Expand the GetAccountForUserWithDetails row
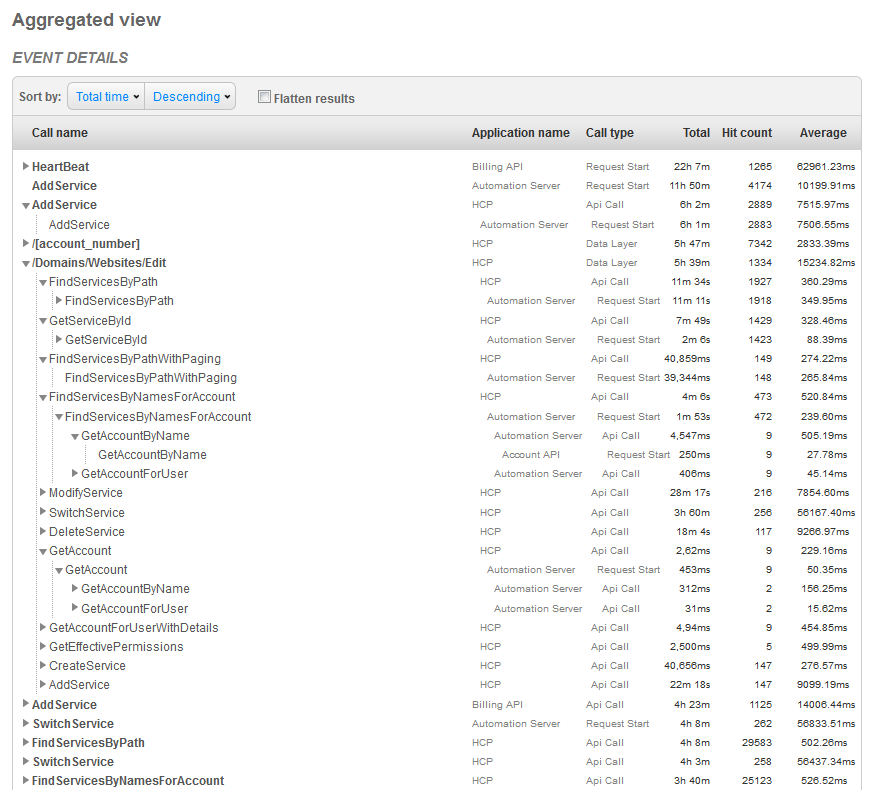Viewport: 875px width, 790px height. (x=42, y=627)
